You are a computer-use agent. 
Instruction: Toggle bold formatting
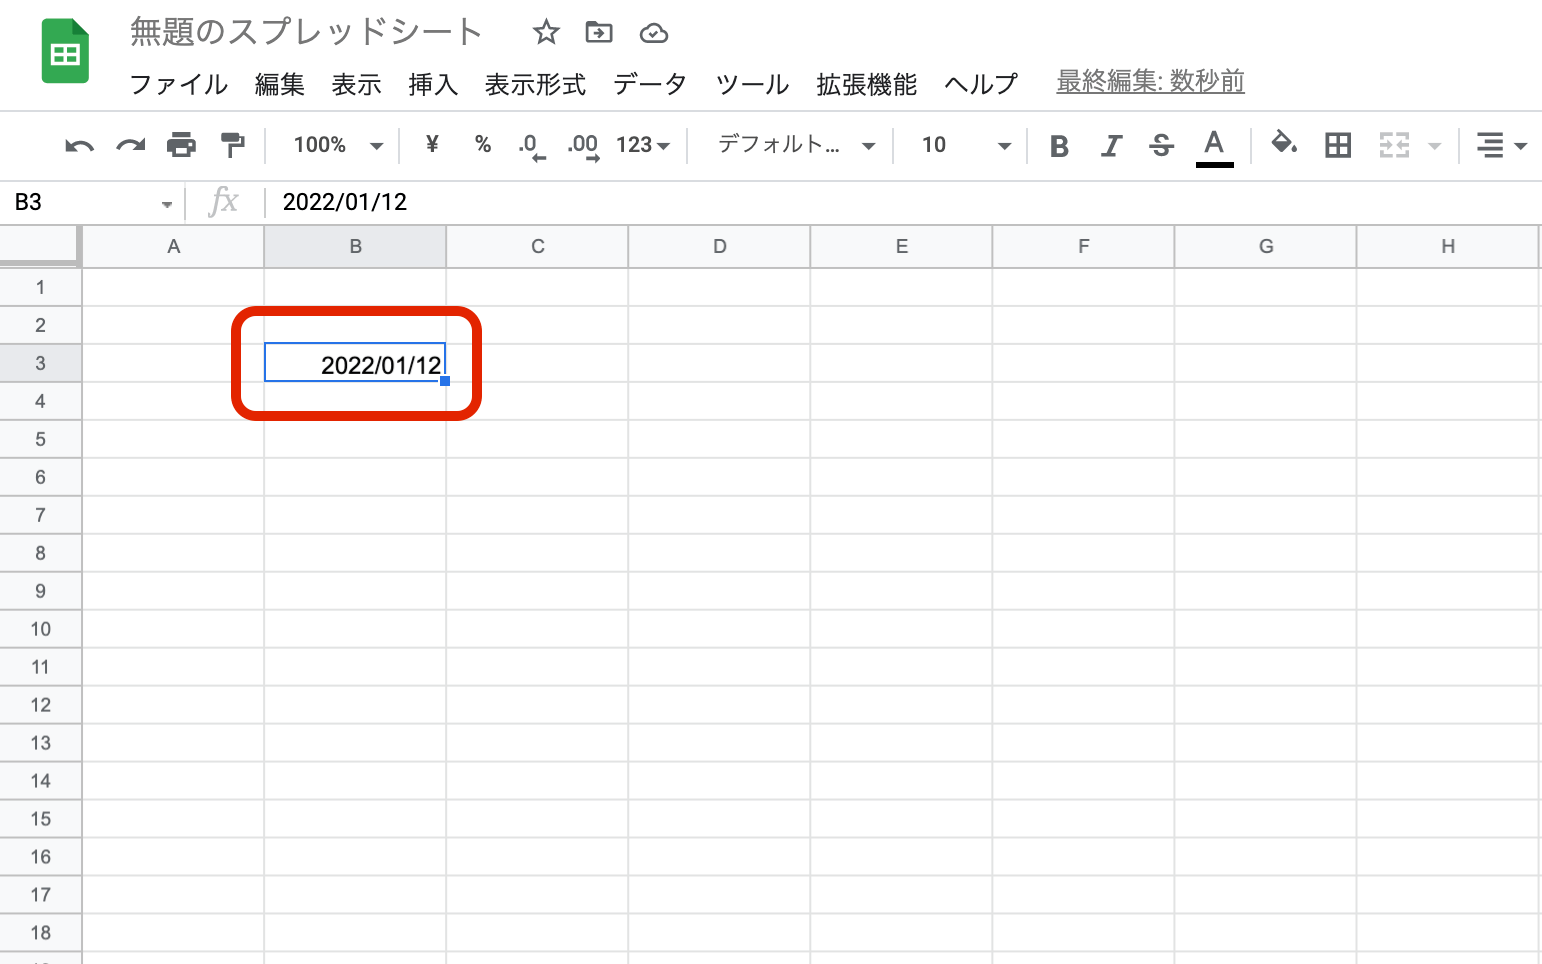[x=1060, y=146]
